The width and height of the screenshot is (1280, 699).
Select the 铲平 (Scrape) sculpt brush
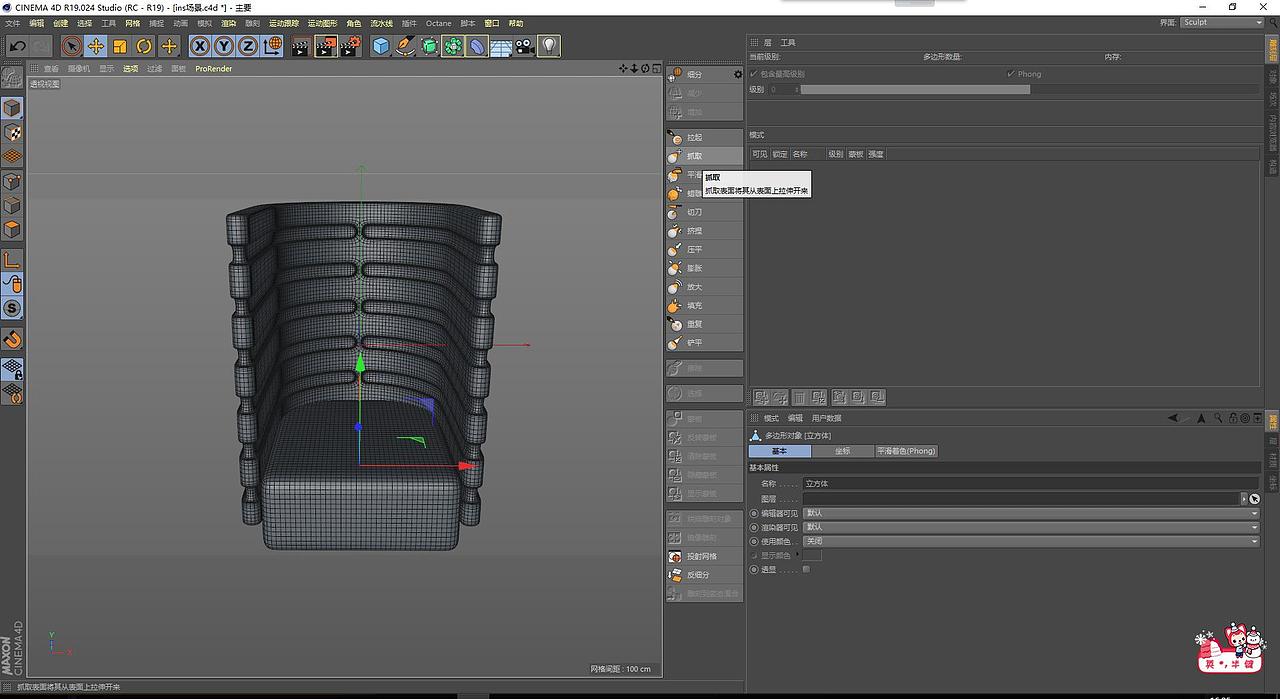coord(704,342)
